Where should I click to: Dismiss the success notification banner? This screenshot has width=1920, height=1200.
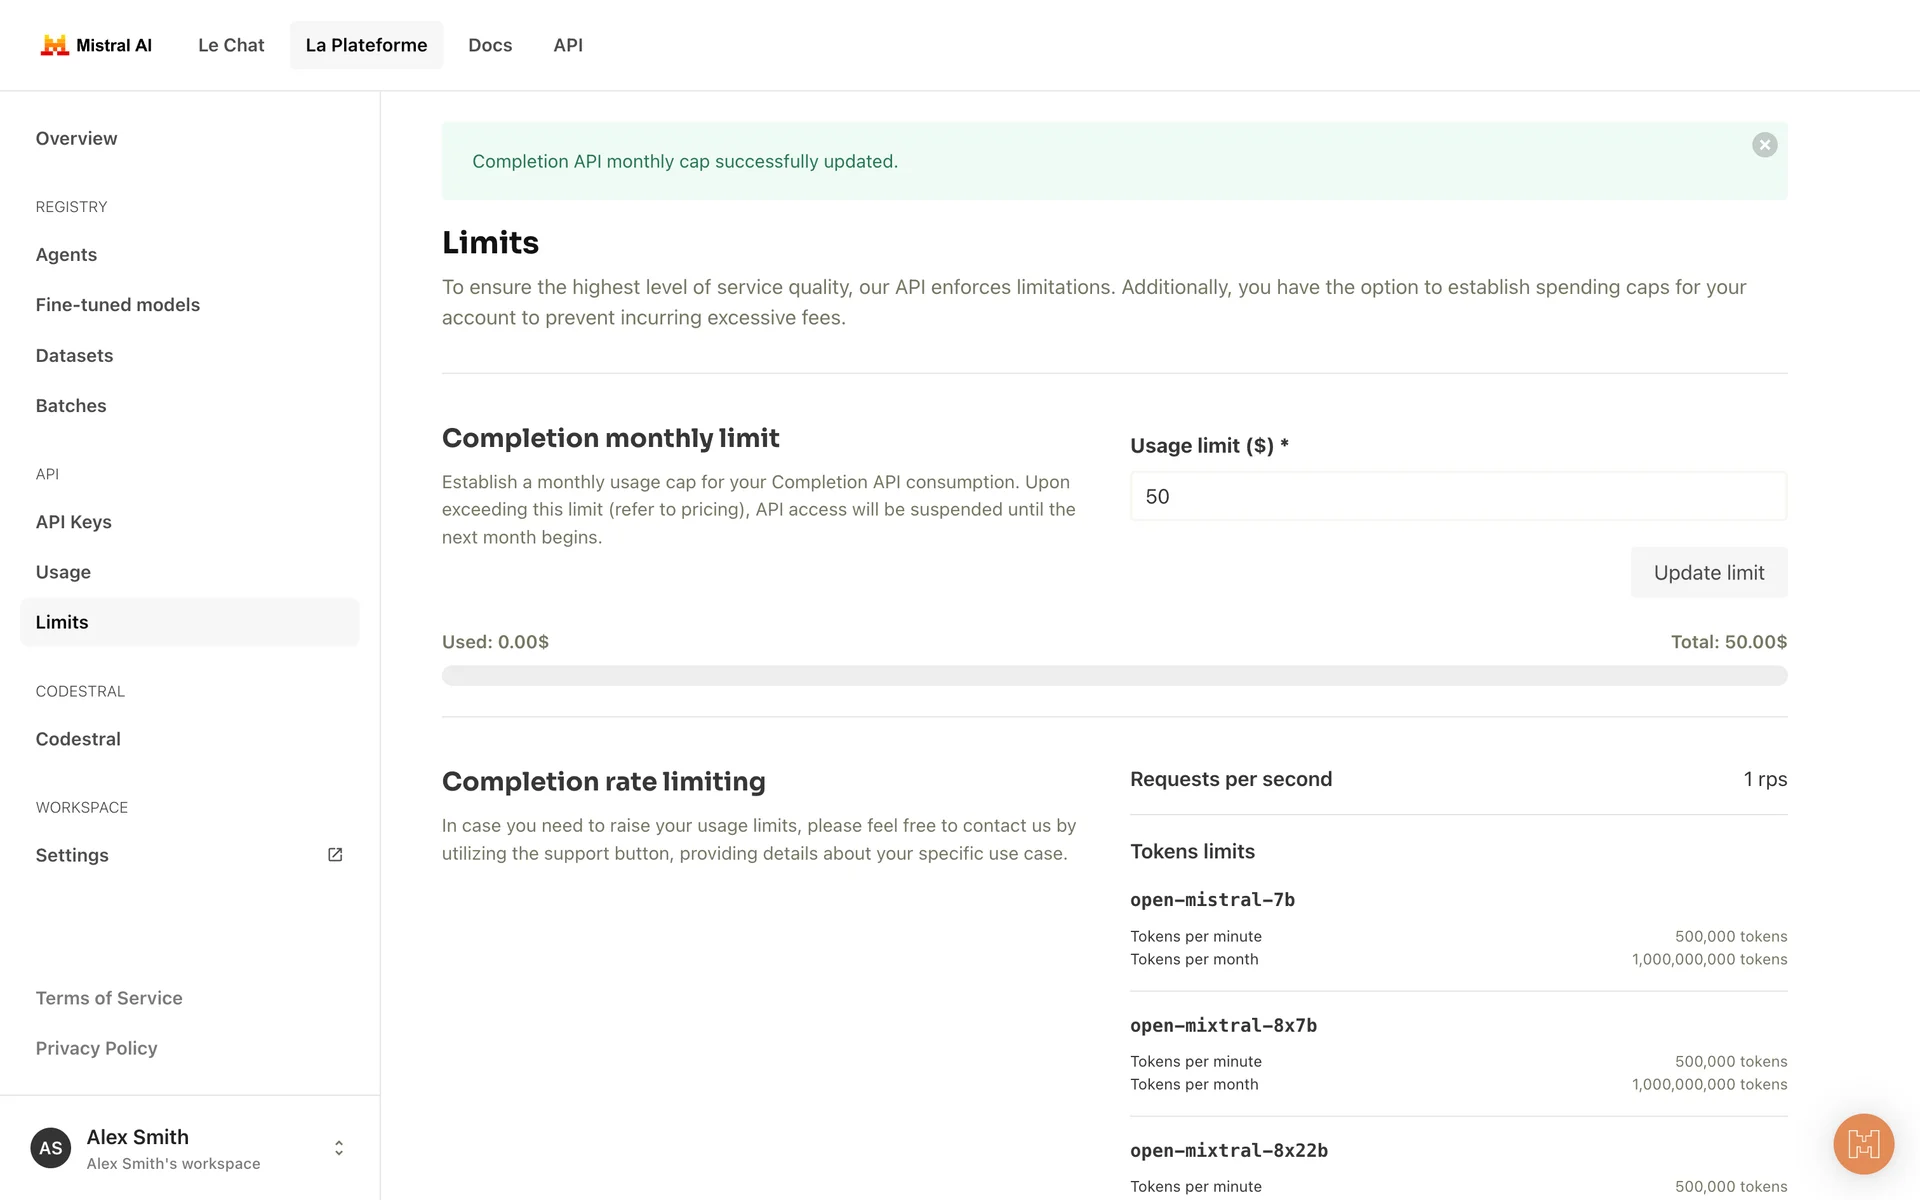(x=1764, y=145)
